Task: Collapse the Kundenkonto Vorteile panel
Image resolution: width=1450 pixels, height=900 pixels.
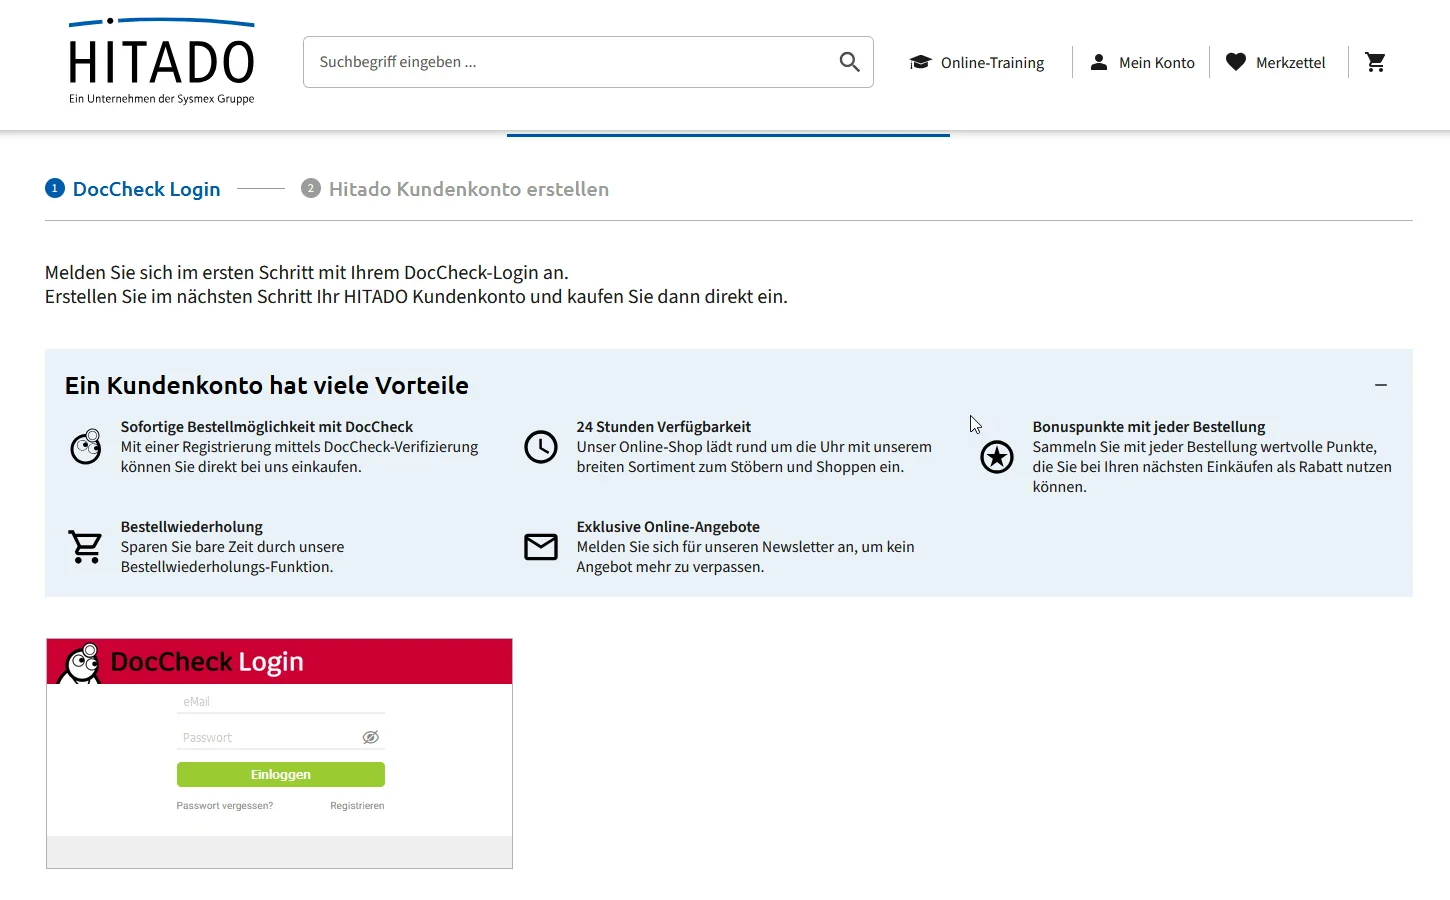Action: 1381,385
